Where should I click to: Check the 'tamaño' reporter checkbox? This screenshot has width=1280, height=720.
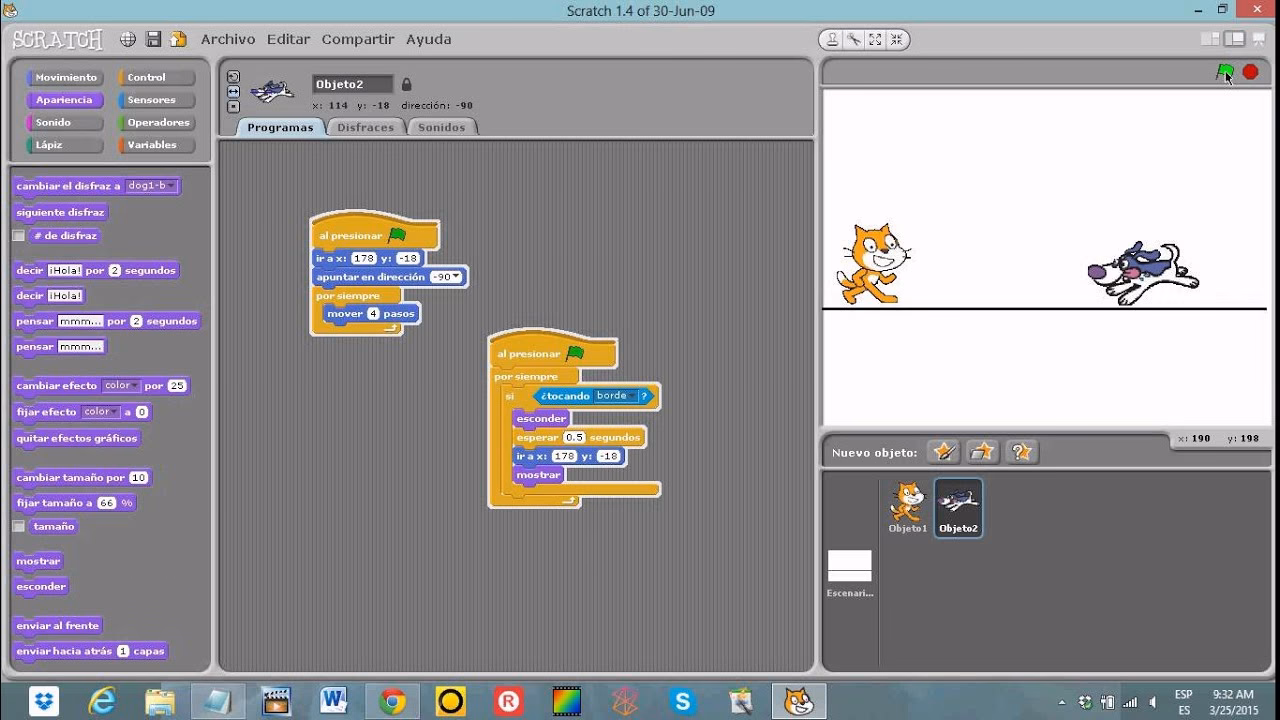click(x=18, y=526)
